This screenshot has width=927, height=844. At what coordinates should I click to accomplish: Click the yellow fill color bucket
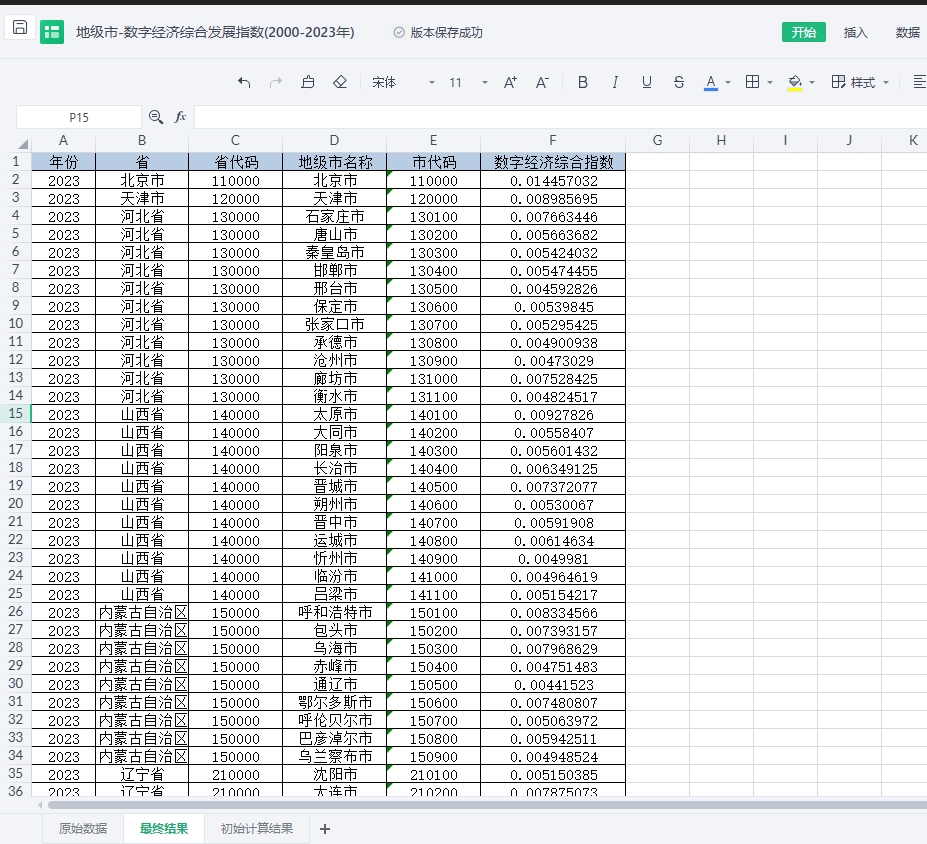(795, 82)
